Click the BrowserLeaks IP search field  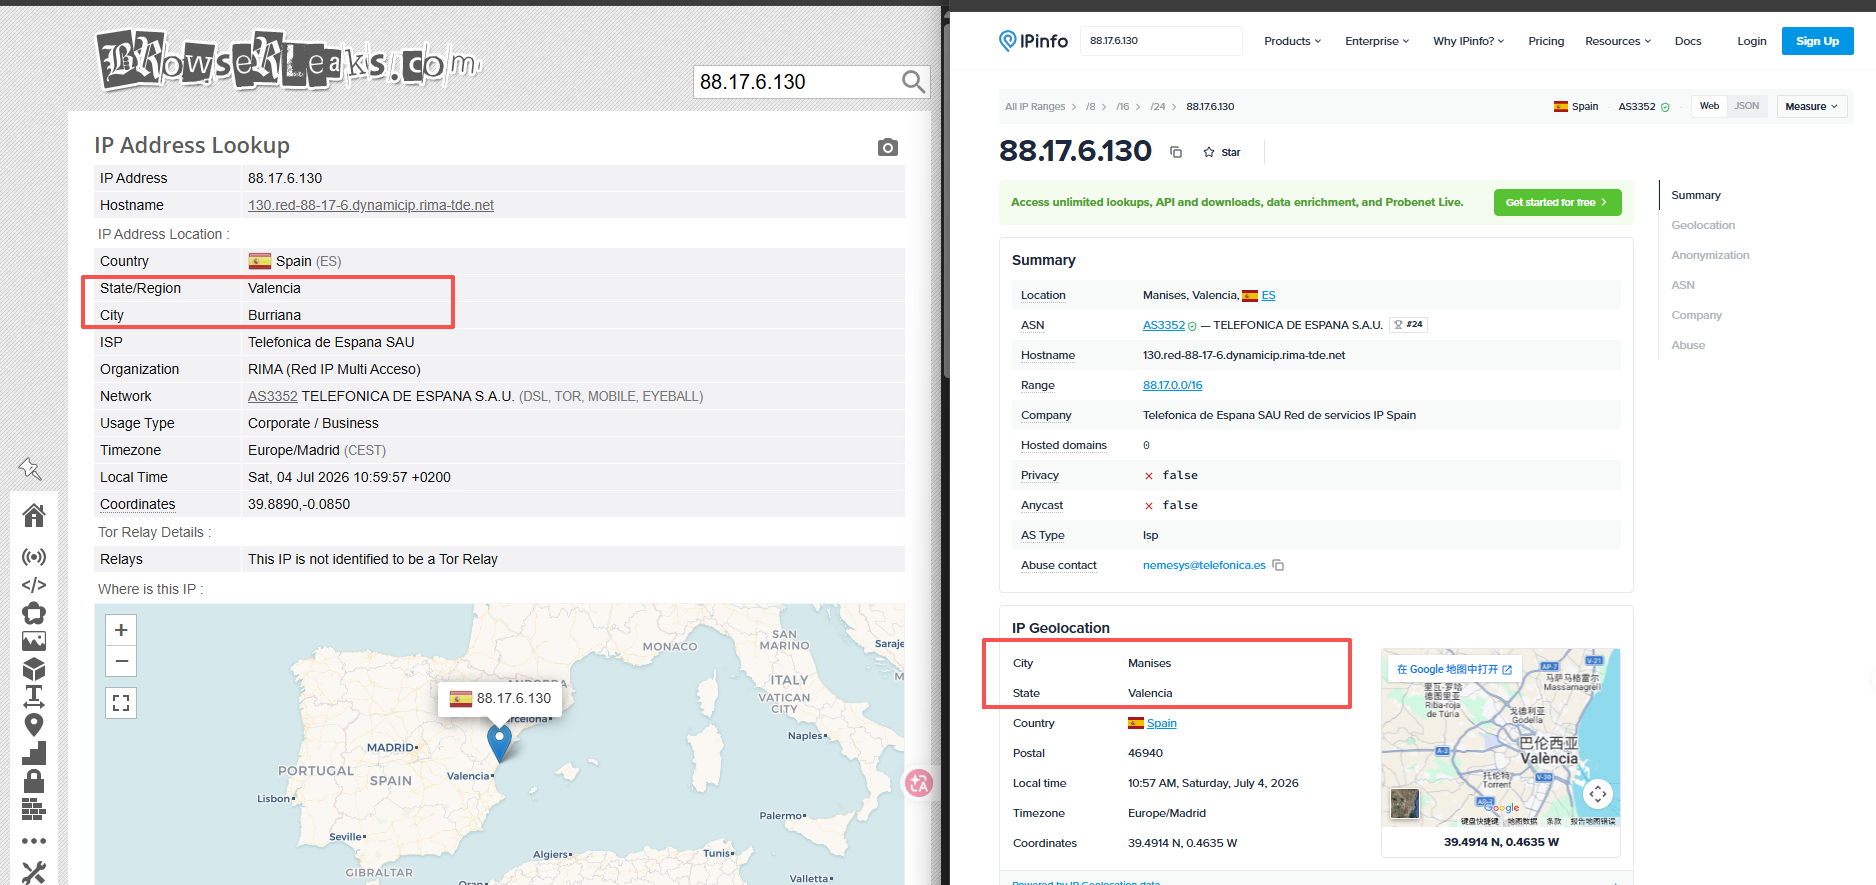[x=797, y=82]
